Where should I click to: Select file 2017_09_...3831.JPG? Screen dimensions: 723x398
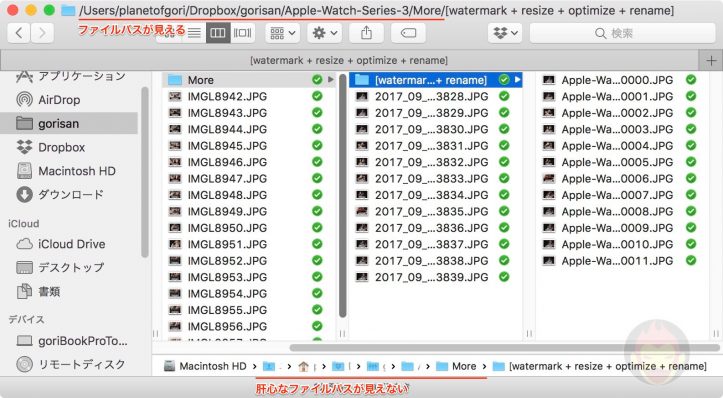click(x=435, y=146)
